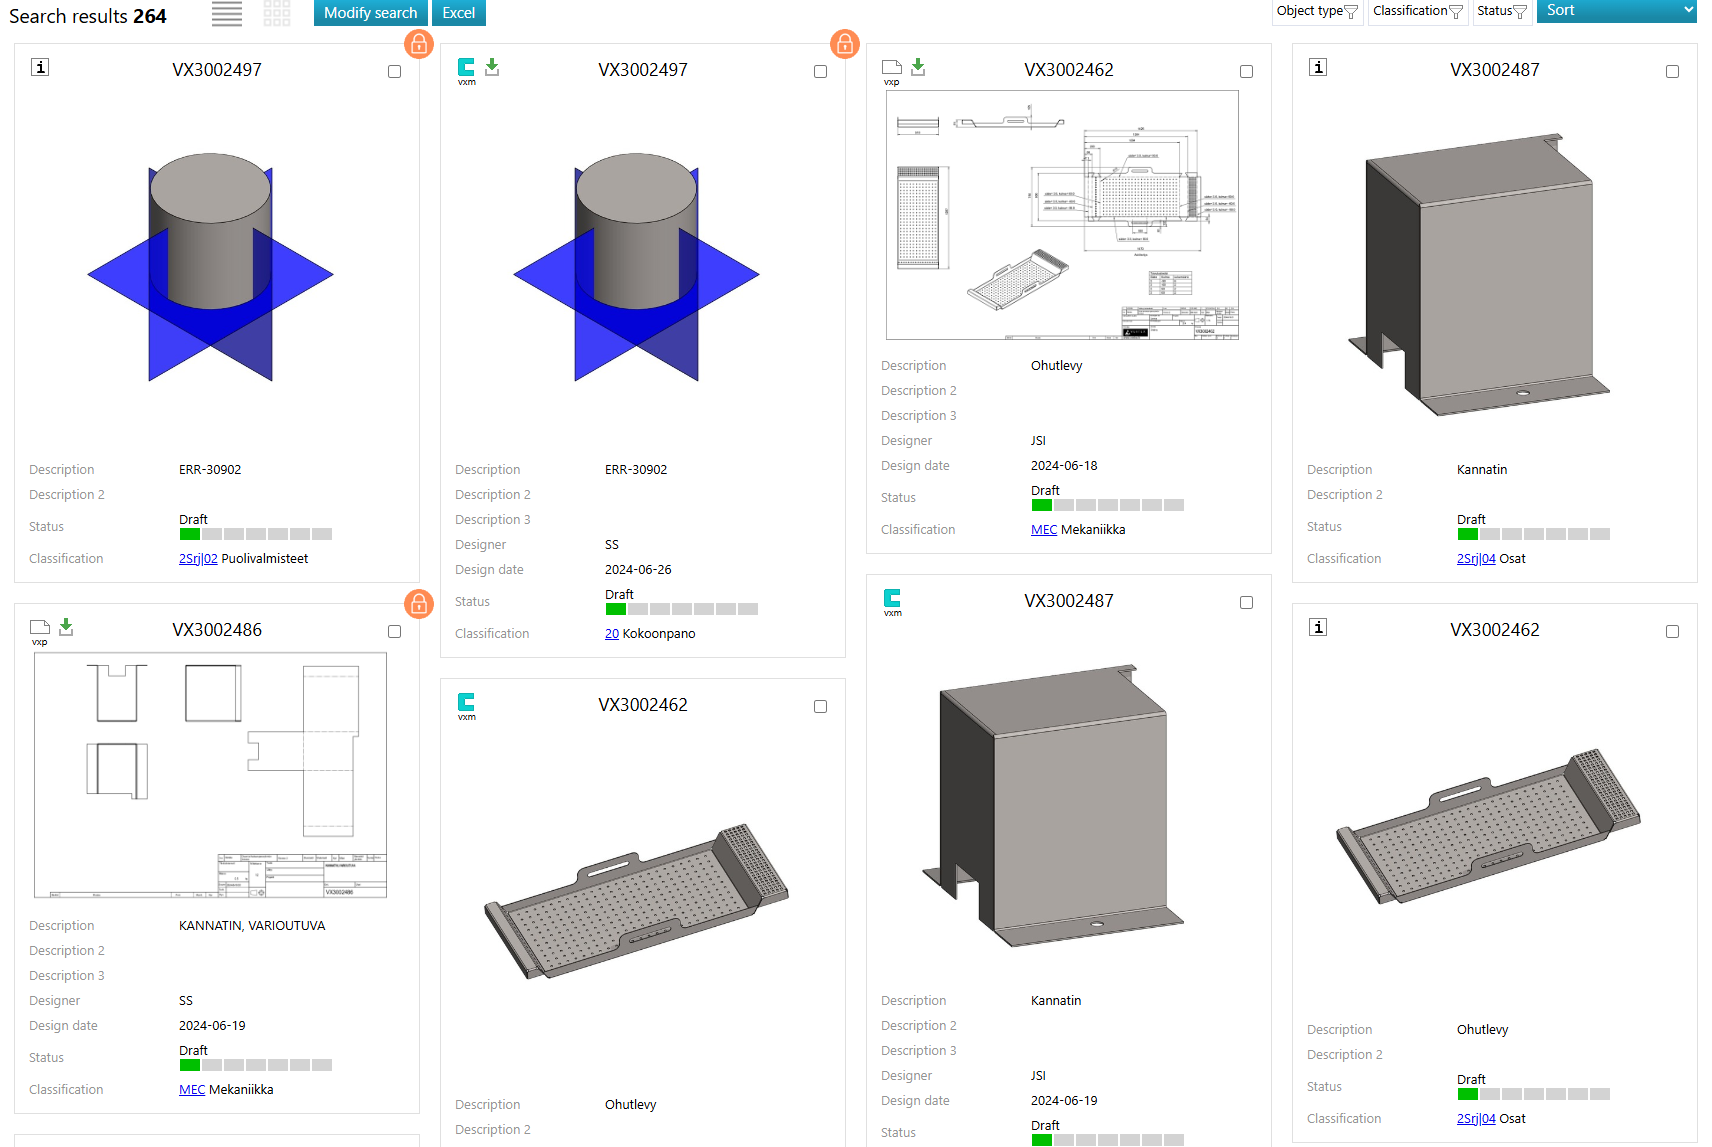Switch to grid view layout icon

(277, 13)
